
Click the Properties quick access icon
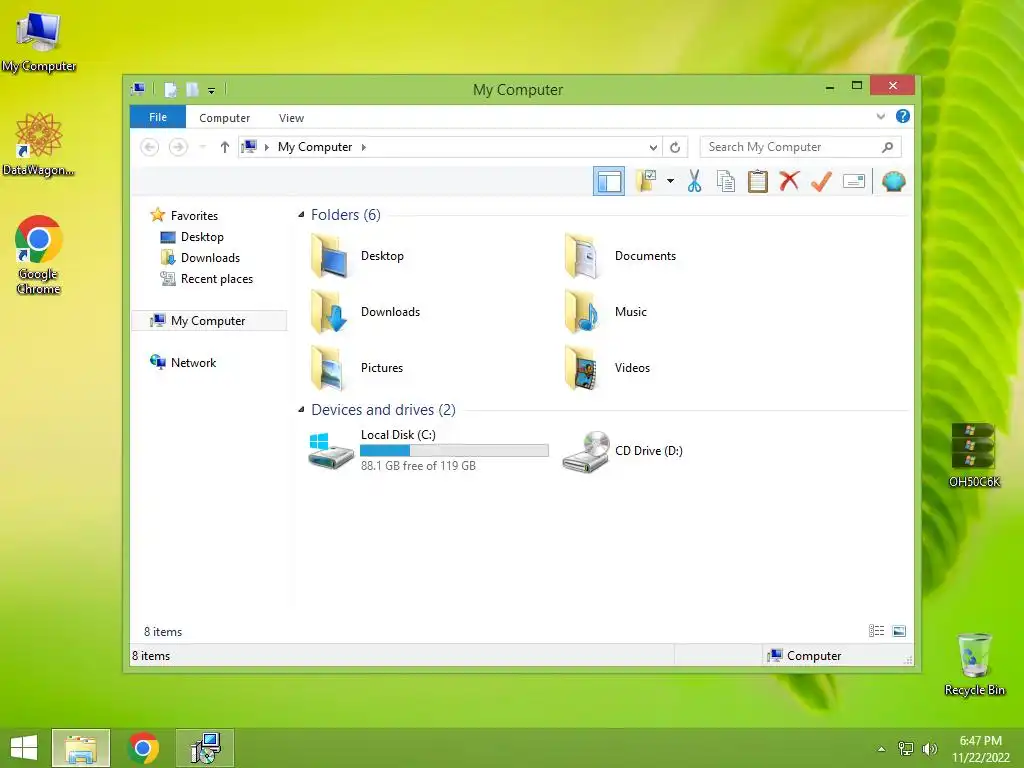pyautogui.click(x=170, y=89)
